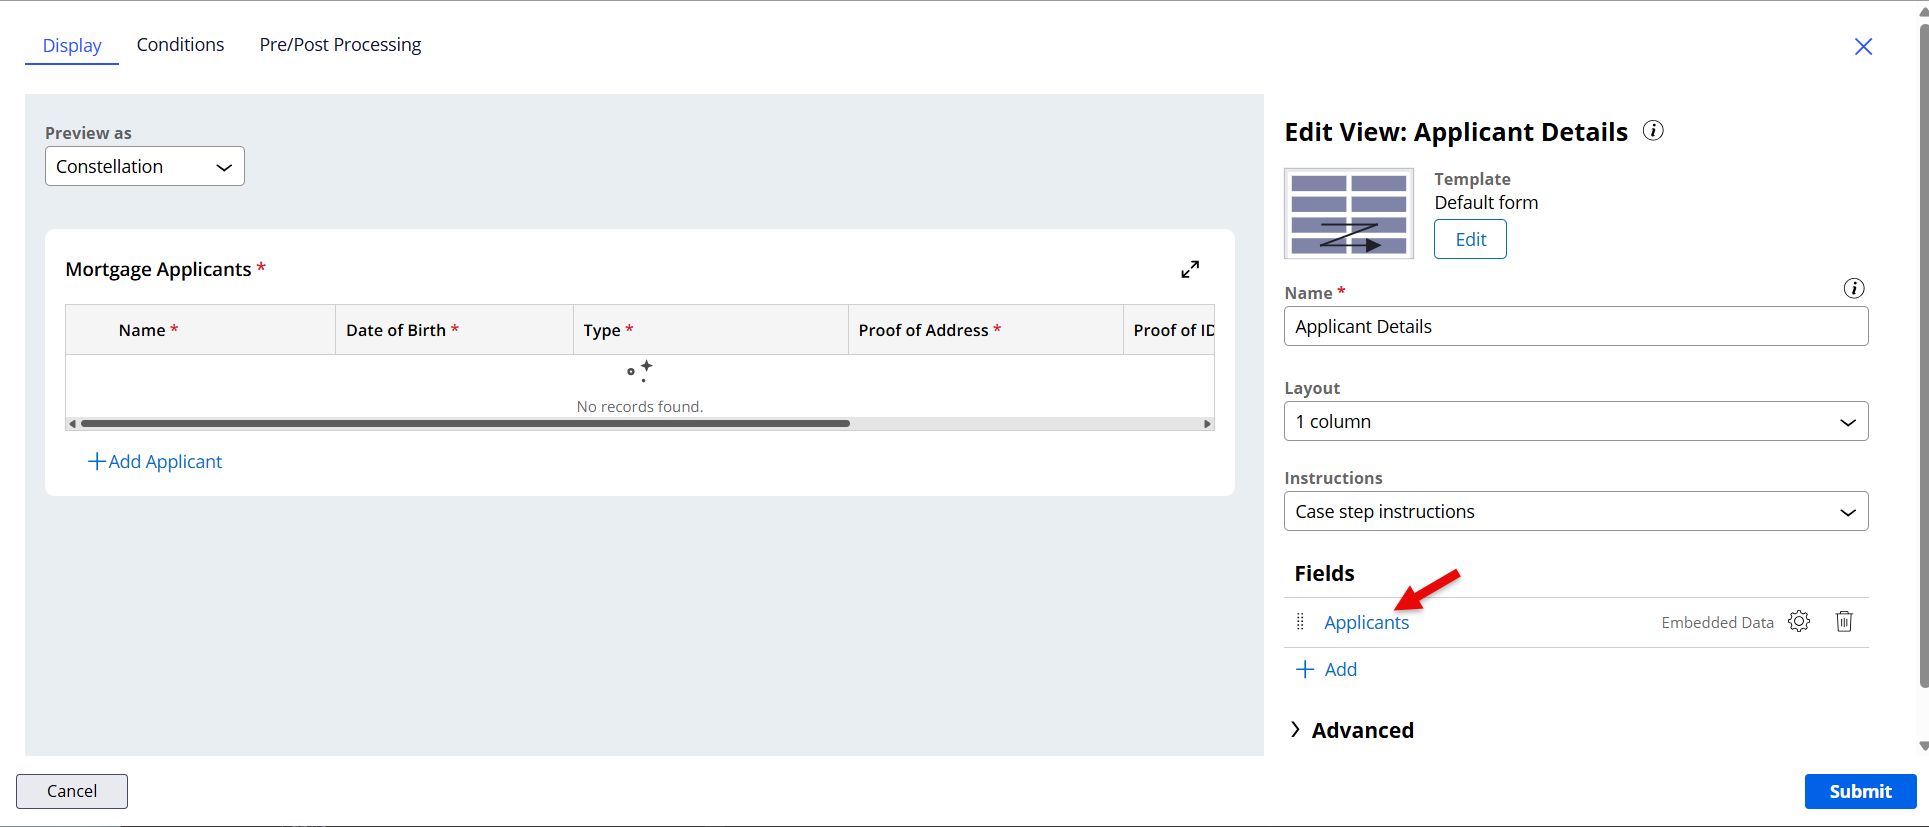The width and height of the screenshot is (1929, 827).
Task: Click the template Edit button
Action: pos(1469,240)
